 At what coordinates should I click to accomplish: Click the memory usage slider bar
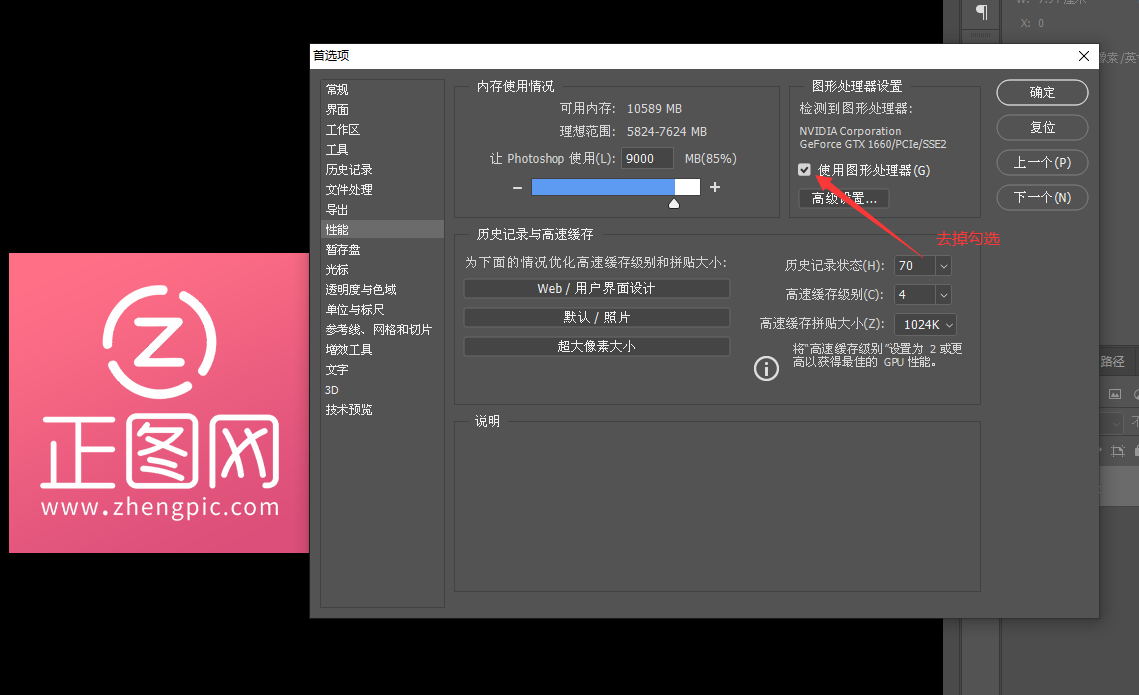coord(616,187)
